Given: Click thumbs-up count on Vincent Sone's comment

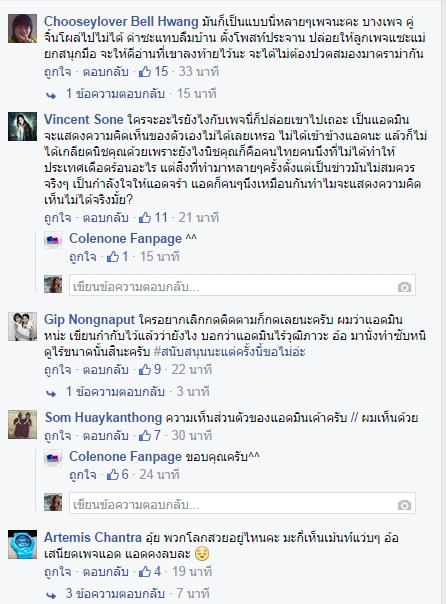Looking at the screenshot, I should [161, 217].
